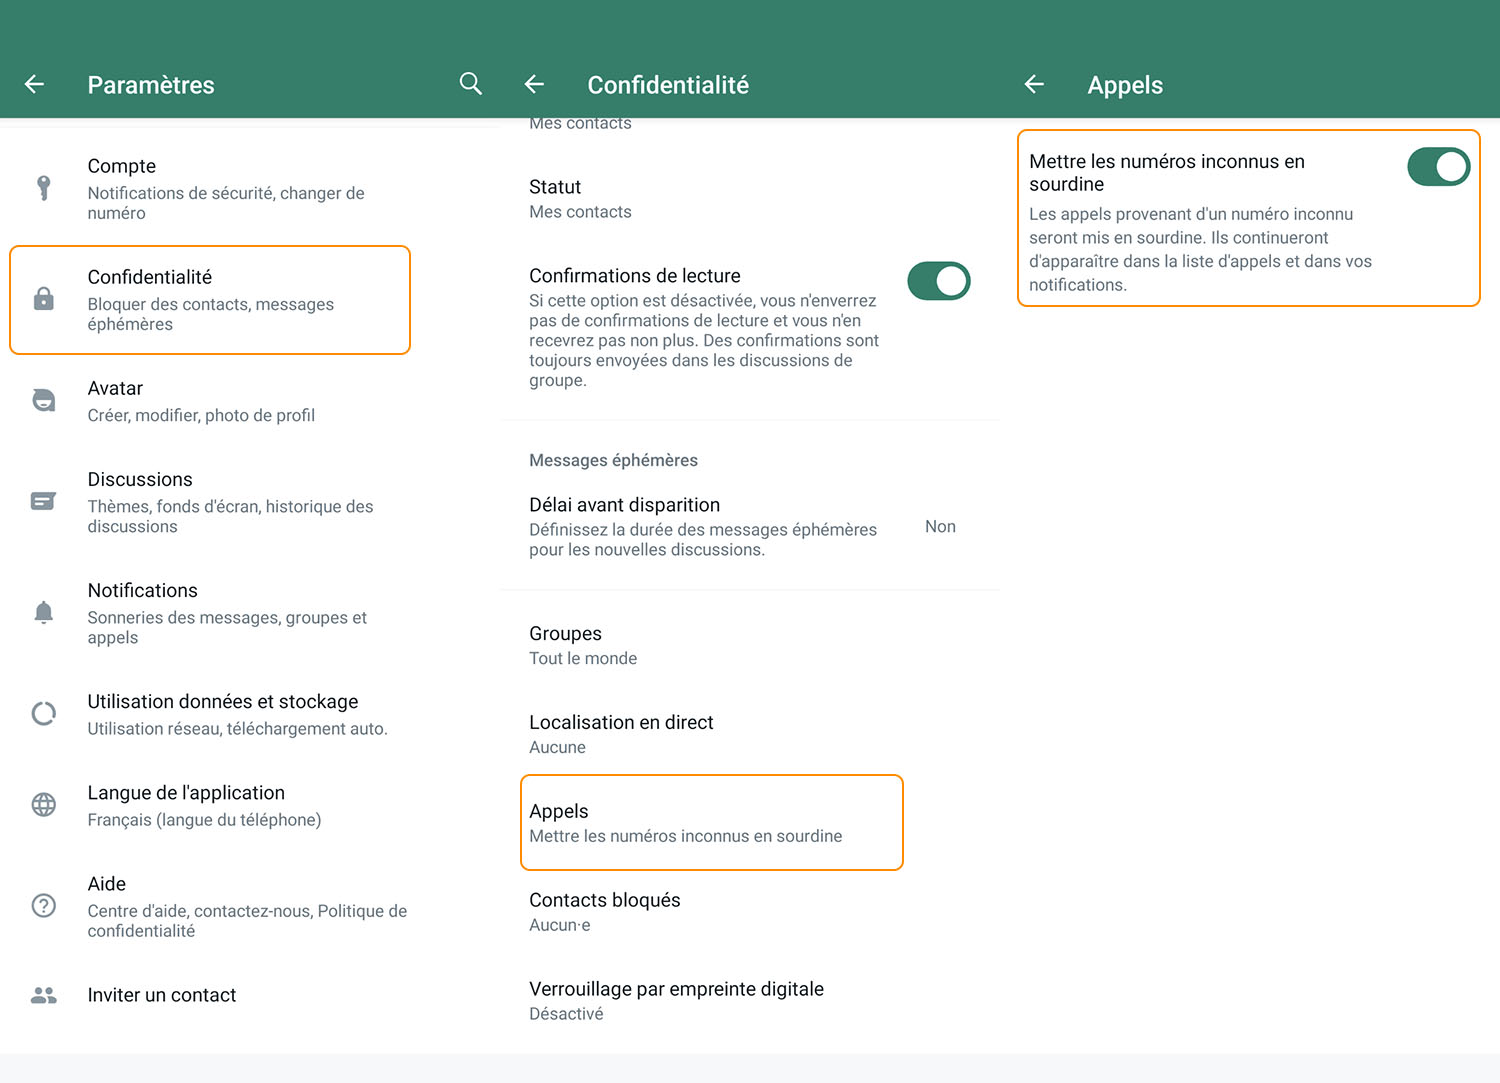Click the data usage circle icon
The width and height of the screenshot is (1500, 1083).
tap(44, 713)
